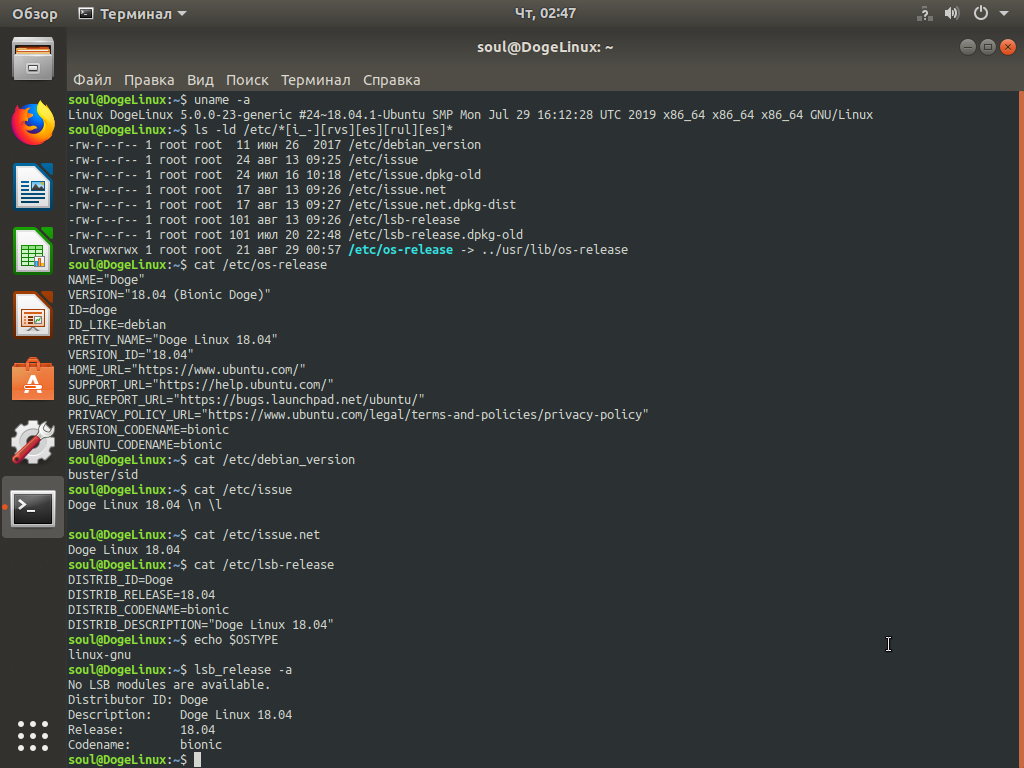1024x768 pixels.
Task: Click the BUG_REPORT_URL launchpad line
Action: pyautogui.click(x=246, y=400)
